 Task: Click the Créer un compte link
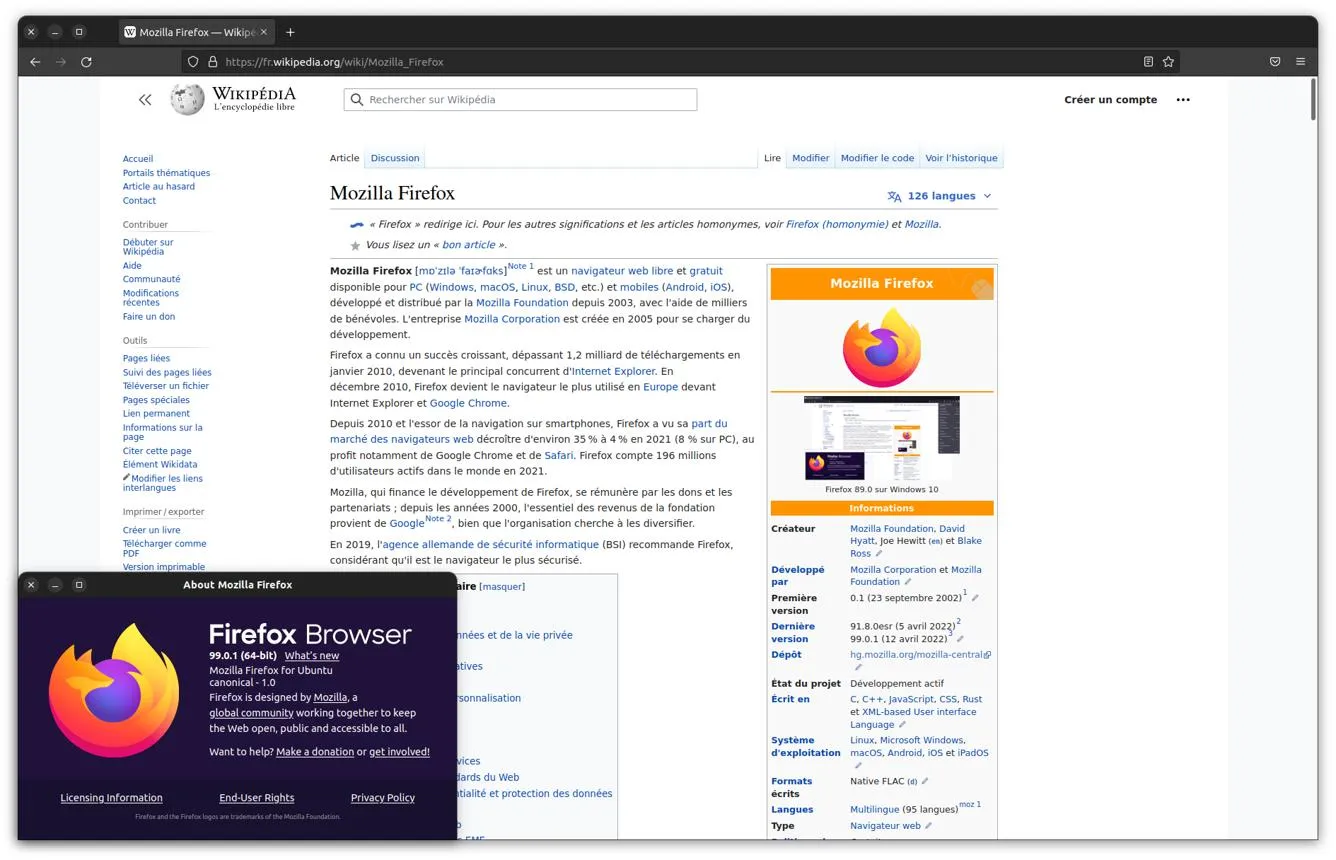1110,100
